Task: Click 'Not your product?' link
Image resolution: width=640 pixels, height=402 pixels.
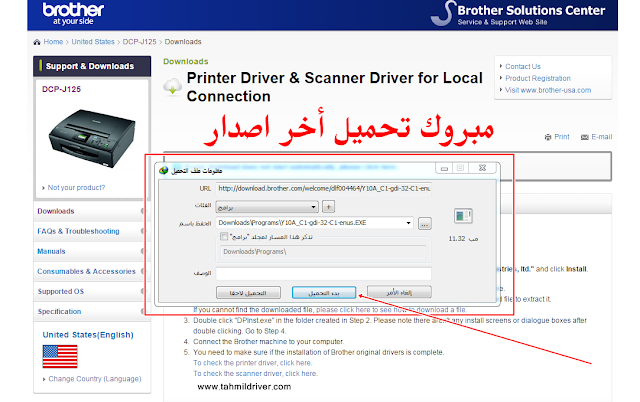Action: click(x=76, y=187)
